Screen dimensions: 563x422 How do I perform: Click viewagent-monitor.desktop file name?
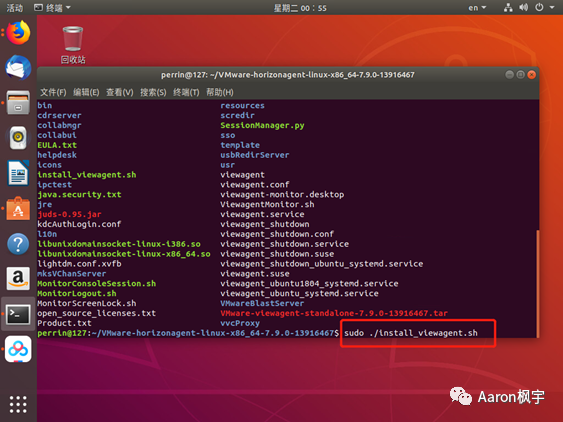[282, 195]
